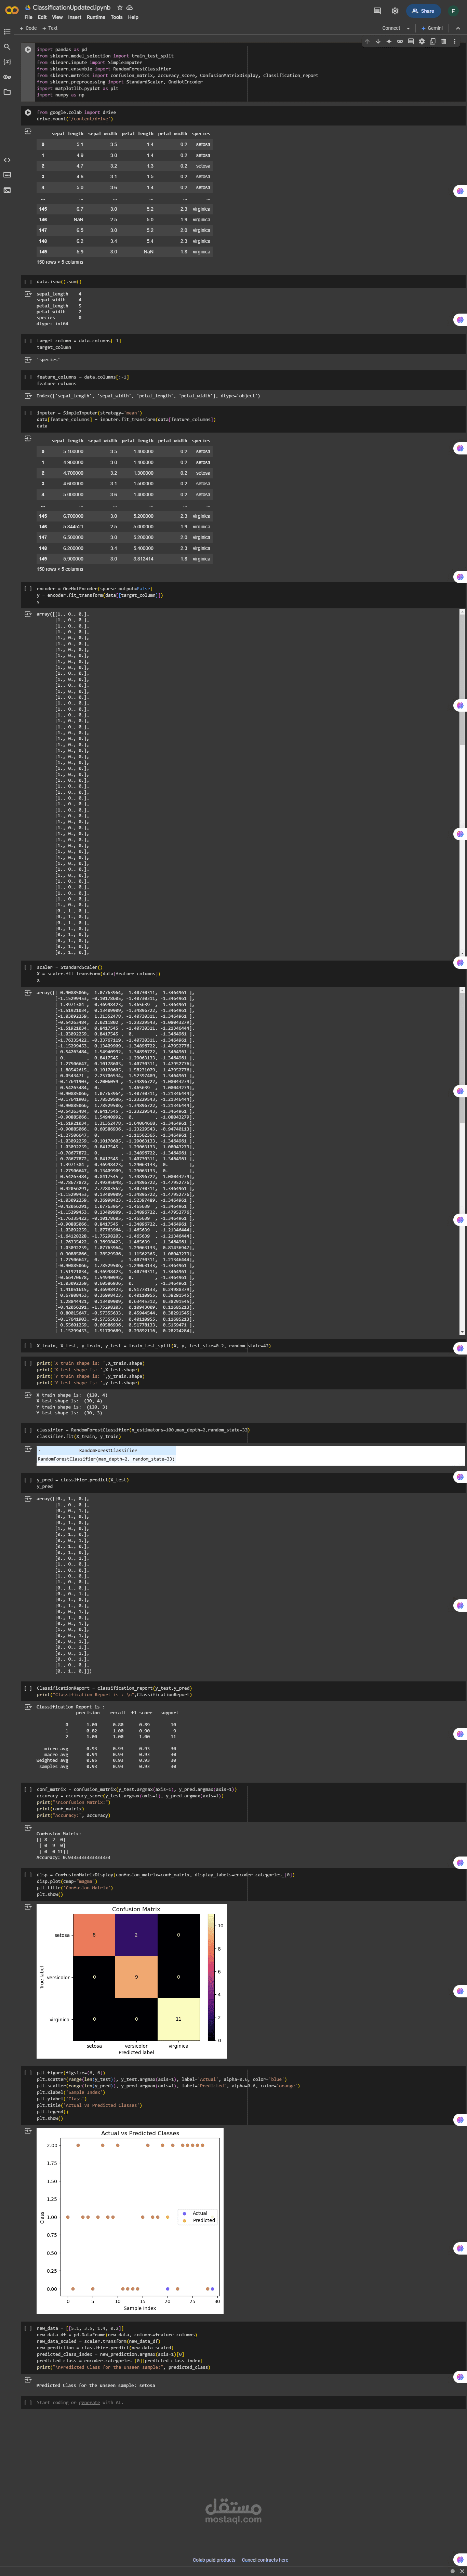Follow the Cancel contracts here link
The height and width of the screenshot is (2576, 467).
[265, 2560]
